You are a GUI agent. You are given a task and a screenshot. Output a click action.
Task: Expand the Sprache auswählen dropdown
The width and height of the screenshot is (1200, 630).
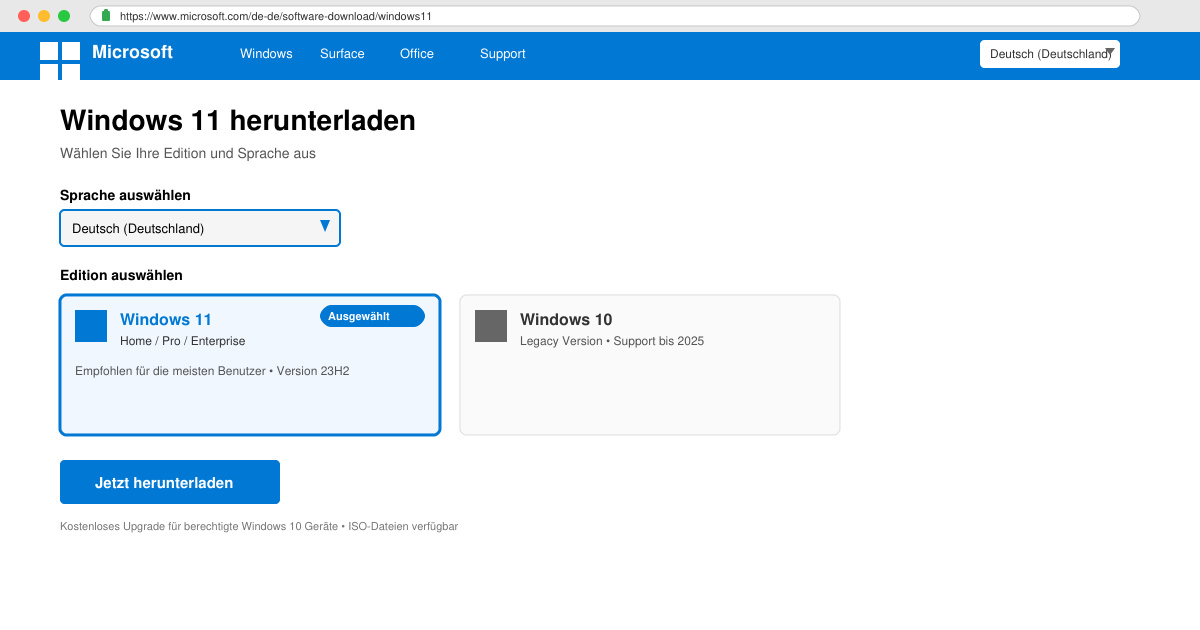coord(200,228)
